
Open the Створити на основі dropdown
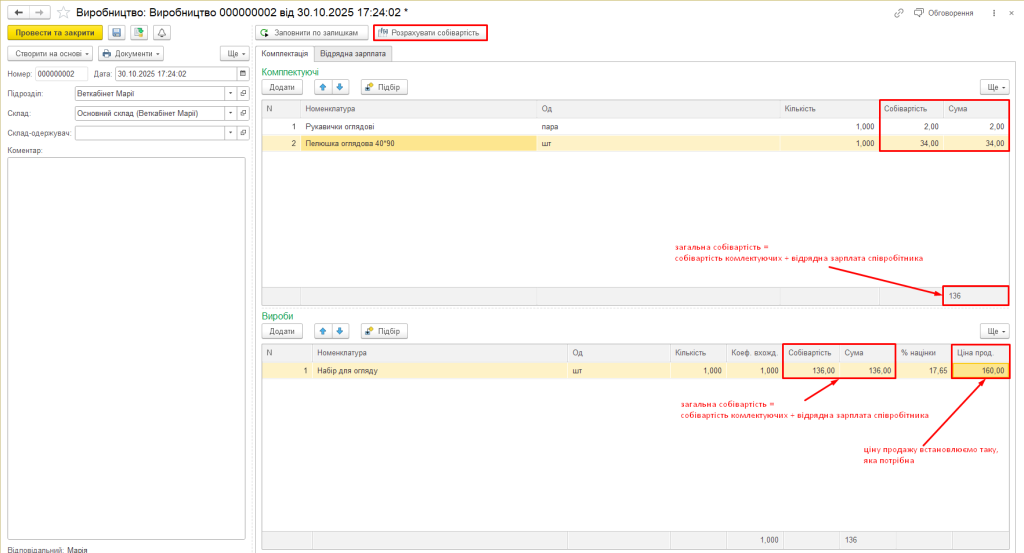click(51, 53)
